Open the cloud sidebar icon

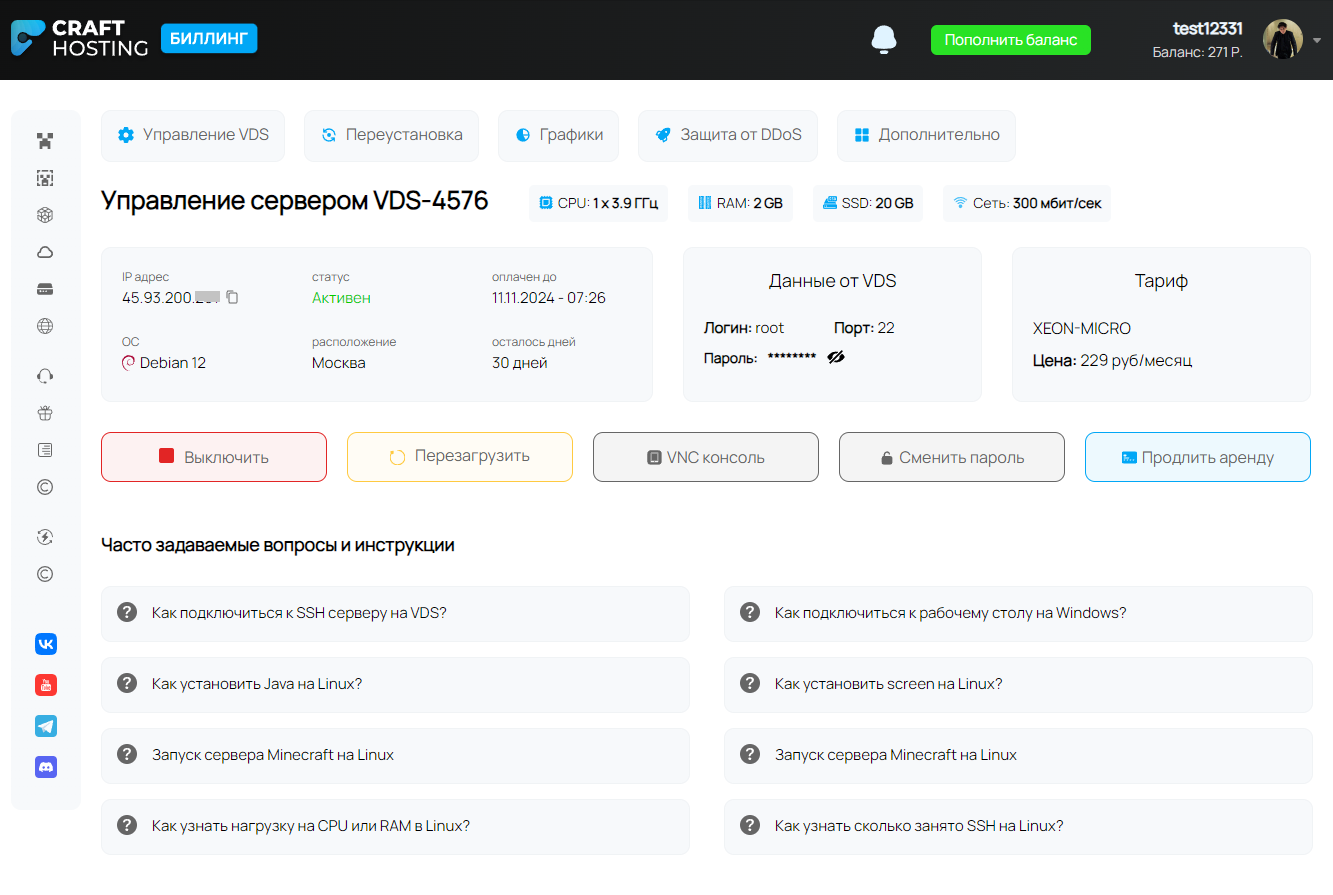(45, 252)
